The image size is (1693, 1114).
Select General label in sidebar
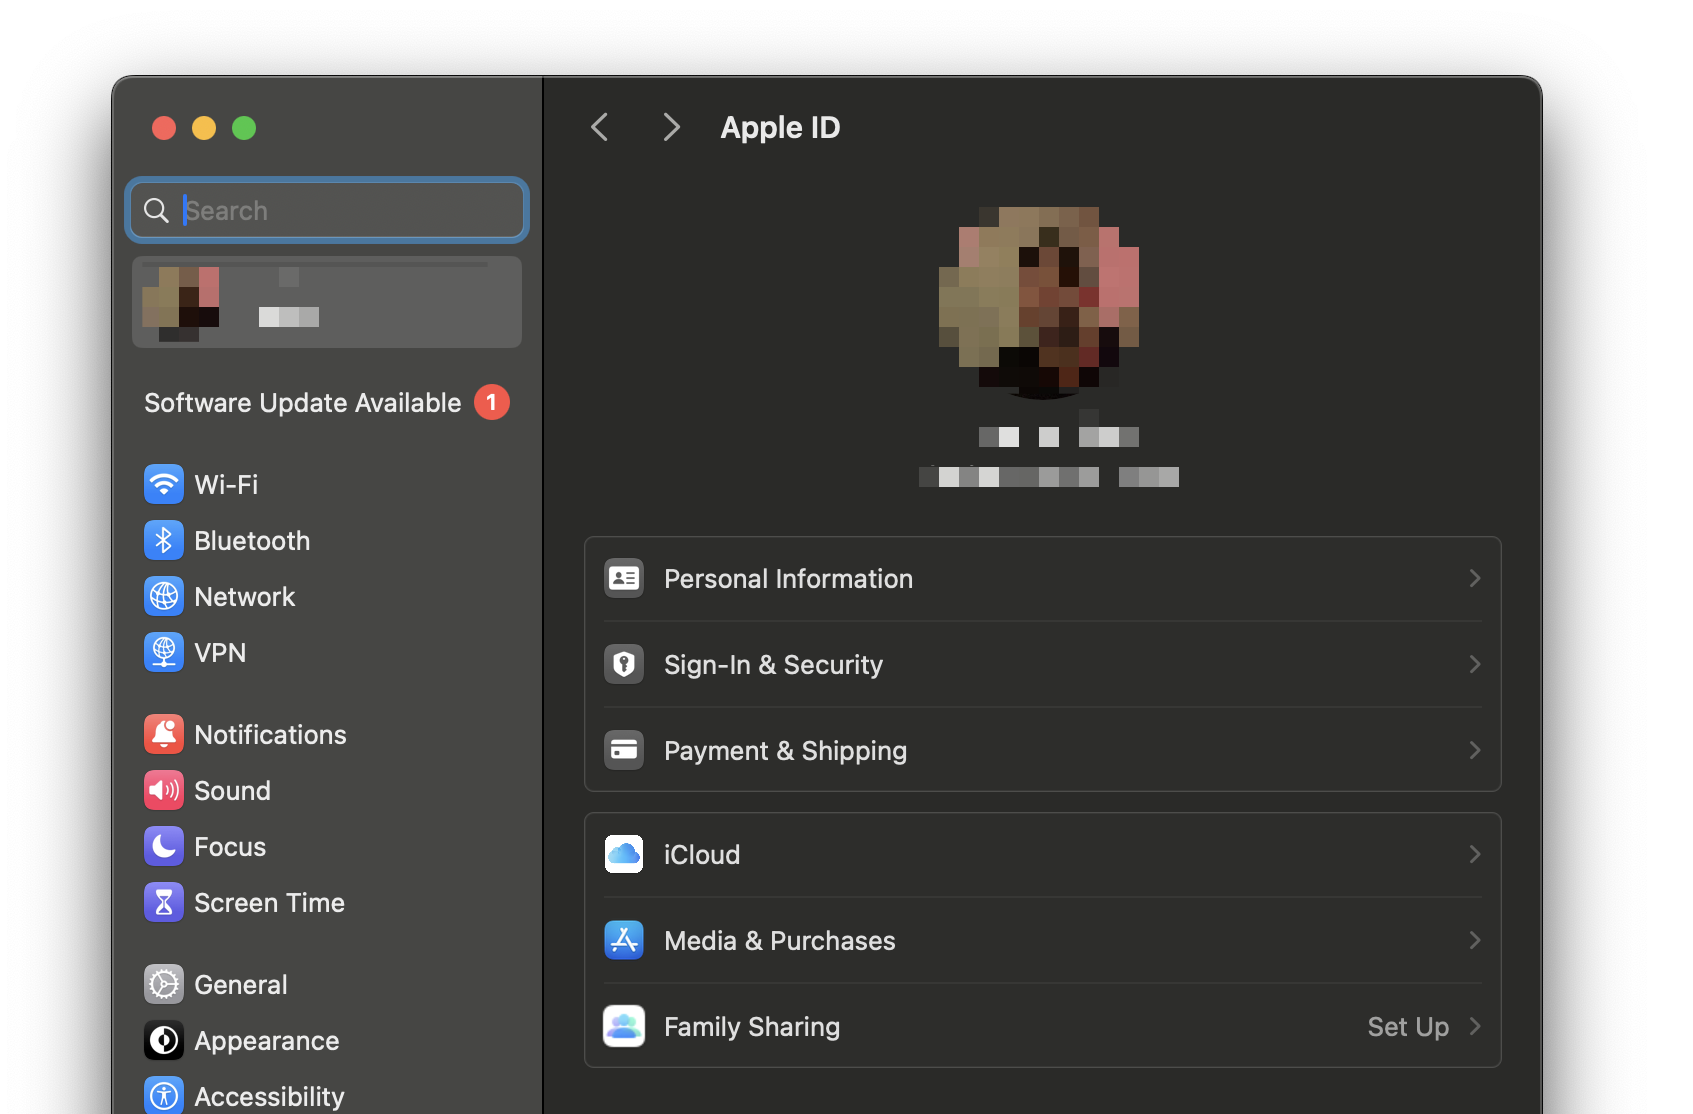click(241, 985)
